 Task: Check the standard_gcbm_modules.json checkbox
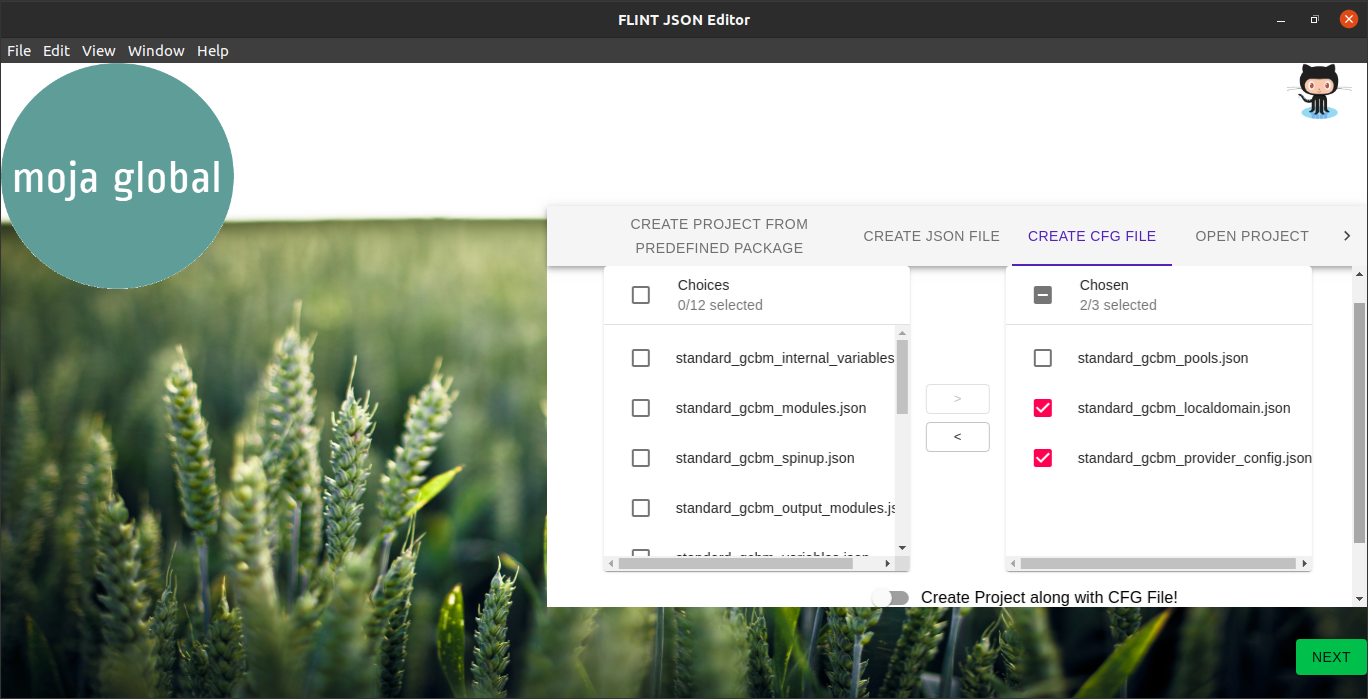tap(641, 408)
